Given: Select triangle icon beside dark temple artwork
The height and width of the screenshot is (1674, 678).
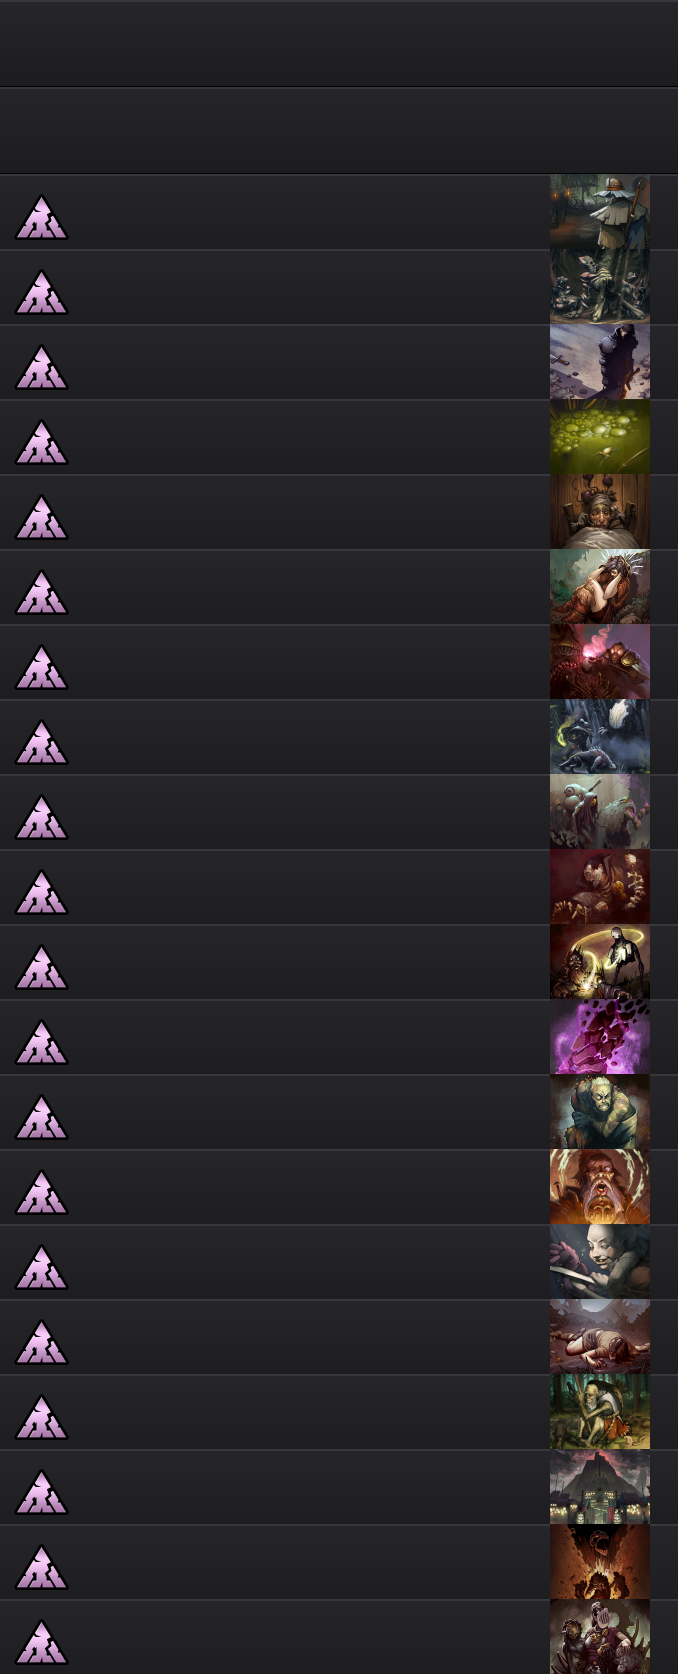Looking at the screenshot, I should [x=41, y=1493].
